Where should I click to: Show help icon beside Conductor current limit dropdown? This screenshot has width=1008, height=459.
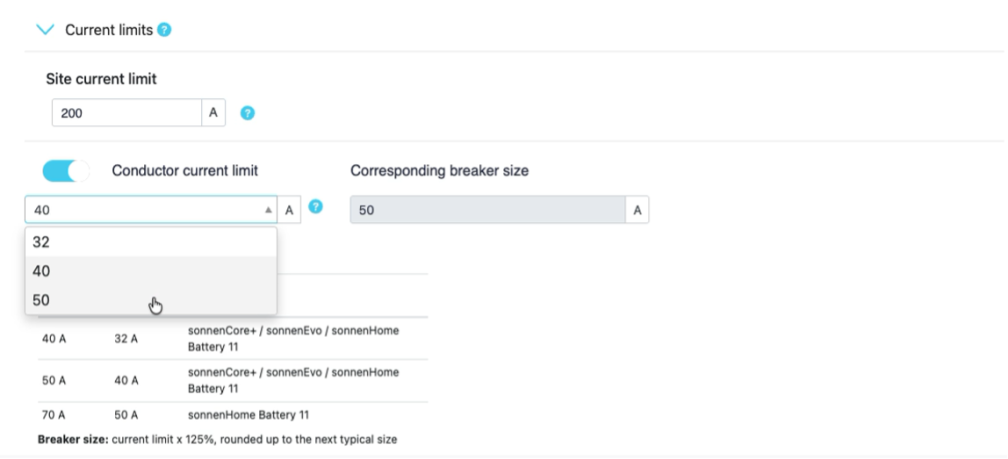coord(316,208)
